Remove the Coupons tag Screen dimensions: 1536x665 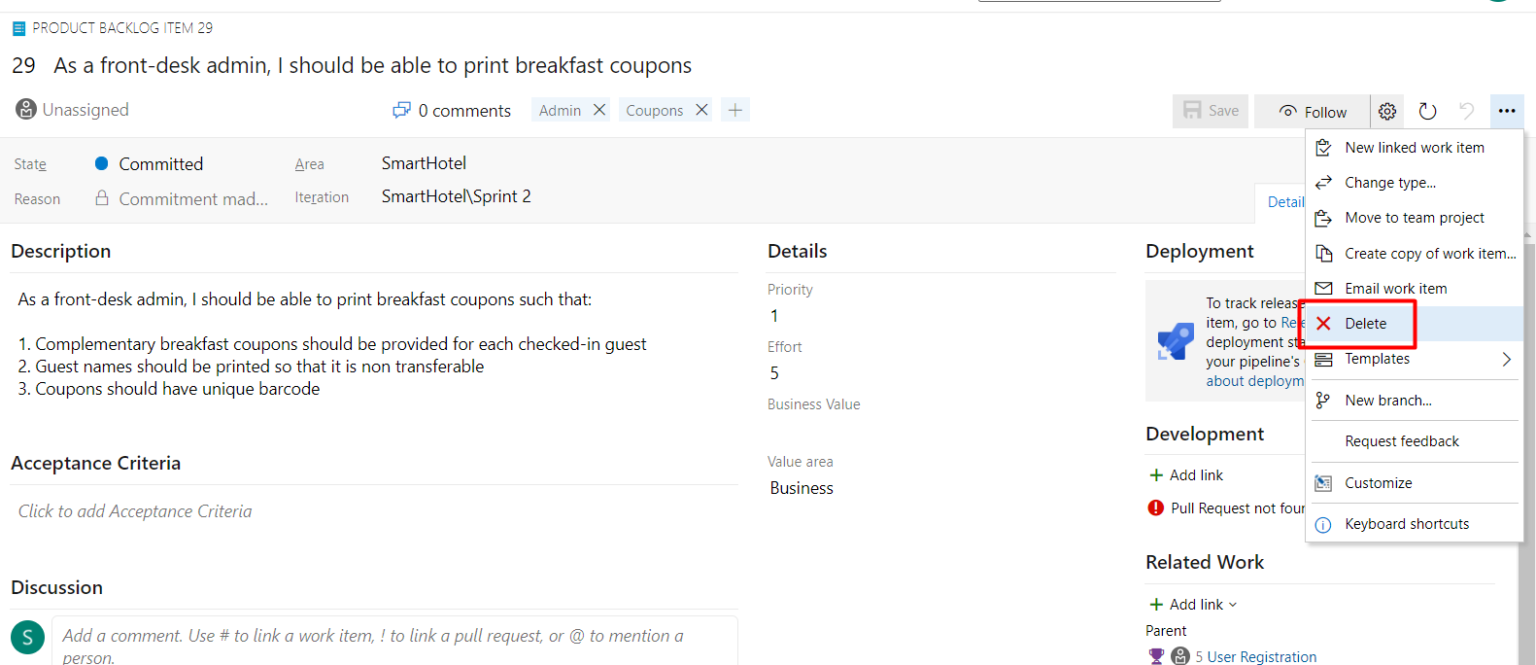tap(702, 110)
